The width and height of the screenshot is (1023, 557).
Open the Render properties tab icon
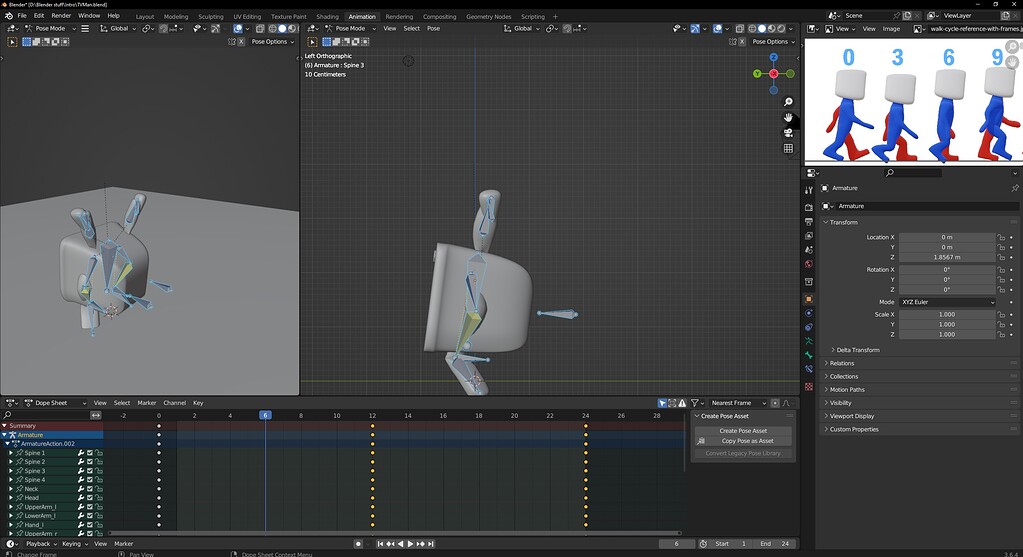click(x=809, y=207)
